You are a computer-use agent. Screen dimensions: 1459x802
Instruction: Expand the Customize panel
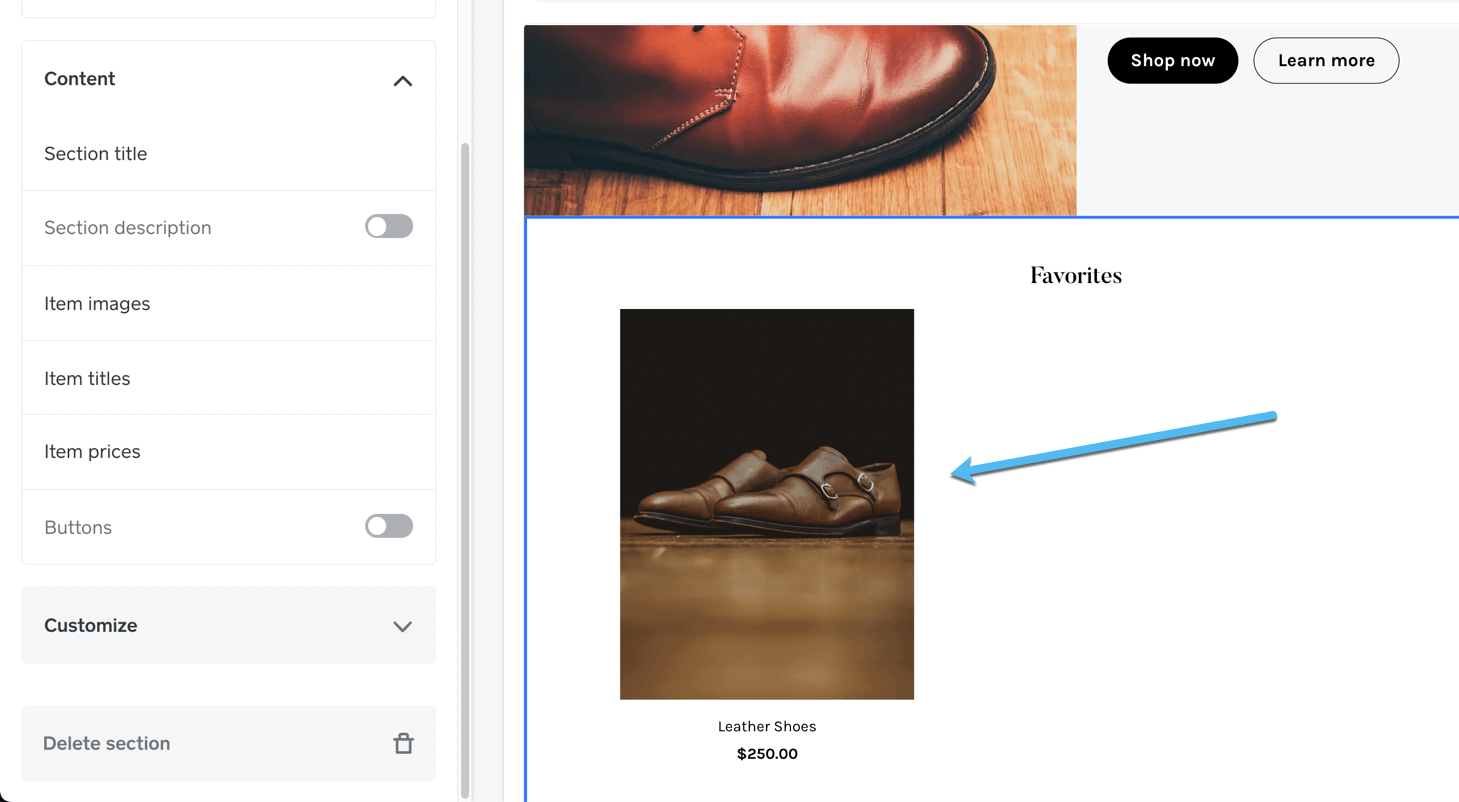pos(403,625)
